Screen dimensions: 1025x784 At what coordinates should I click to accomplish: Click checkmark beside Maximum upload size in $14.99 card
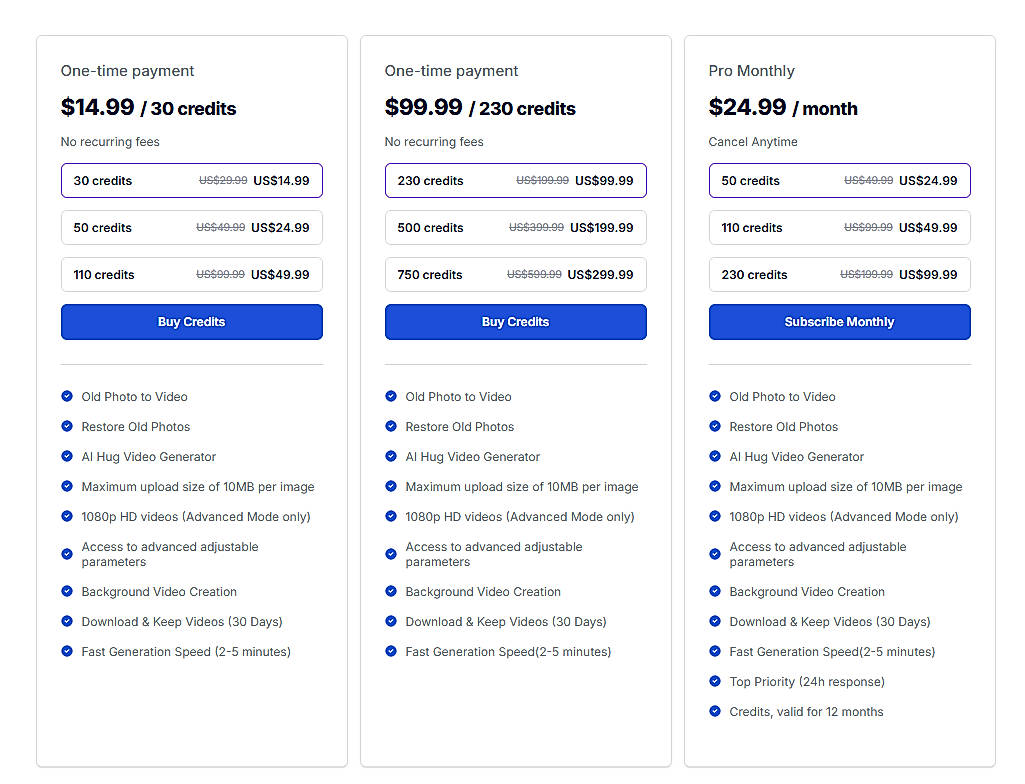67,486
